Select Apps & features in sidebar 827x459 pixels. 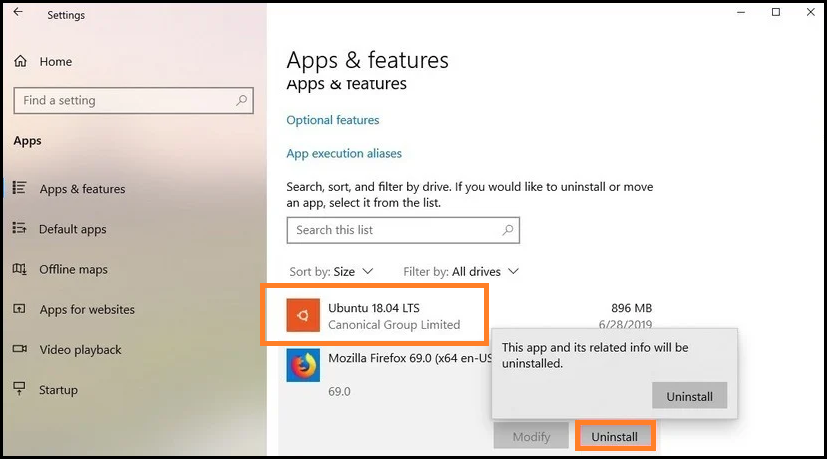(x=82, y=189)
